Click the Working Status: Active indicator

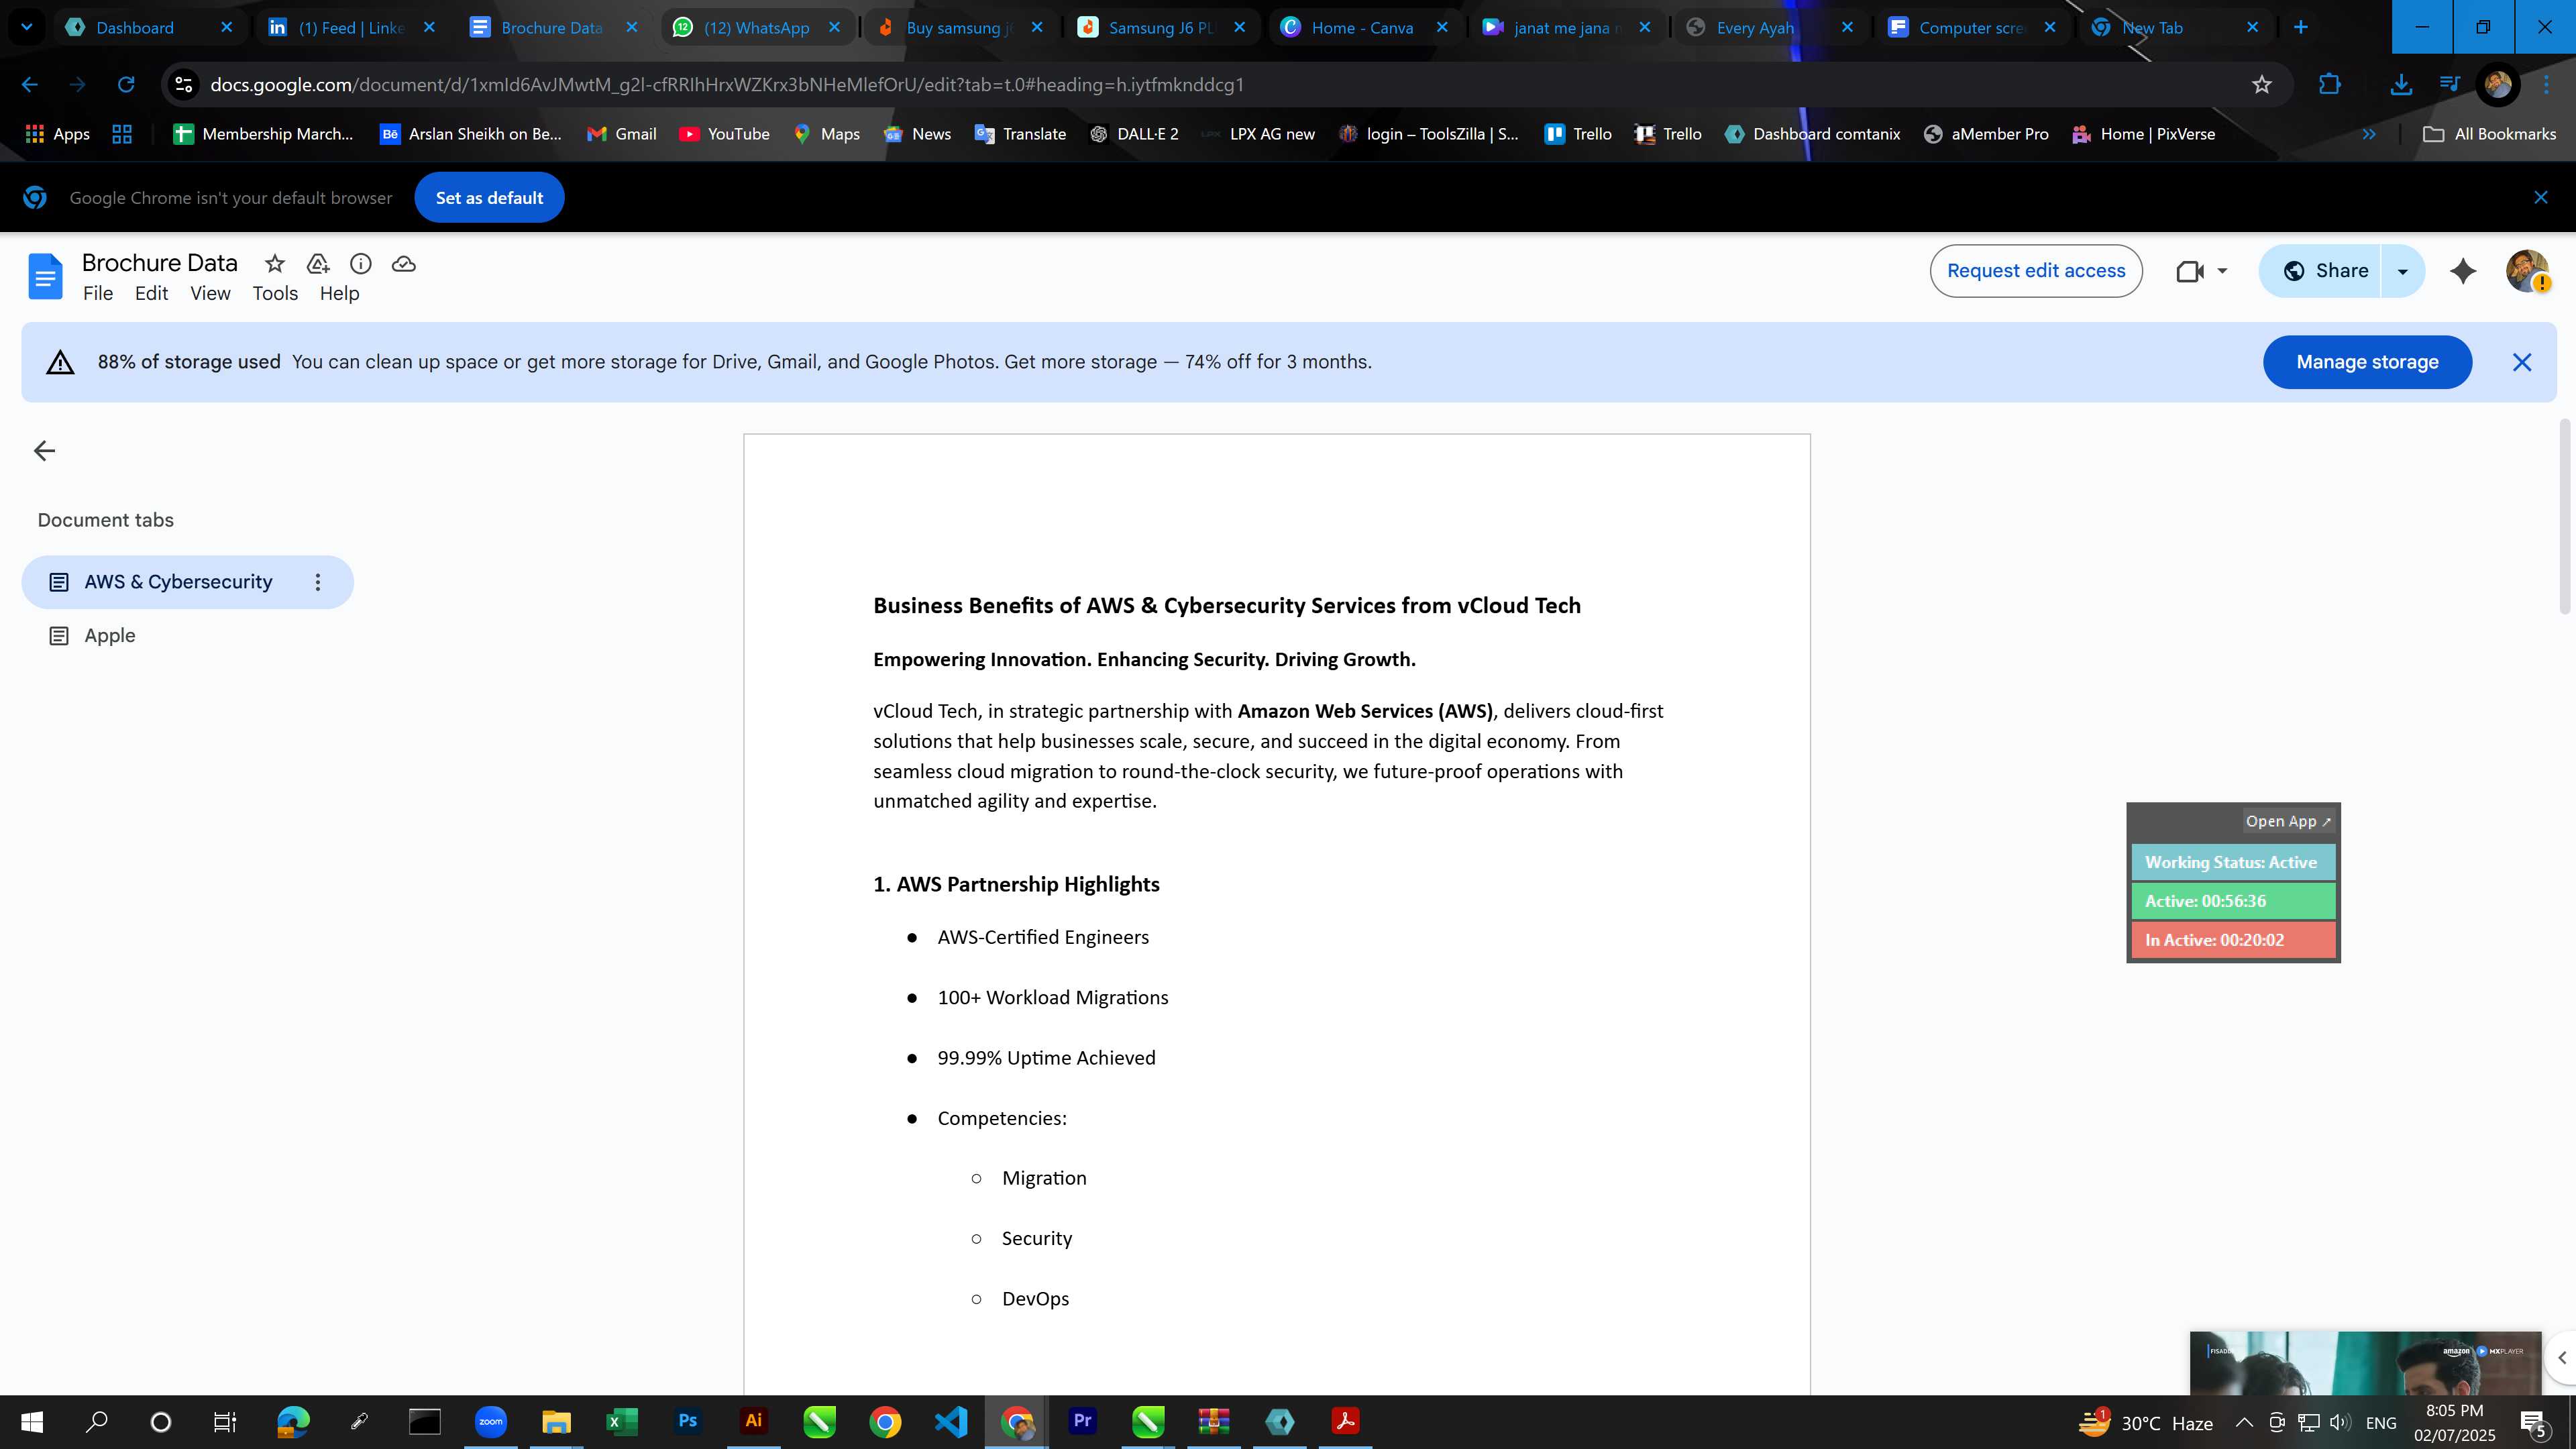pyautogui.click(x=2232, y=862)
